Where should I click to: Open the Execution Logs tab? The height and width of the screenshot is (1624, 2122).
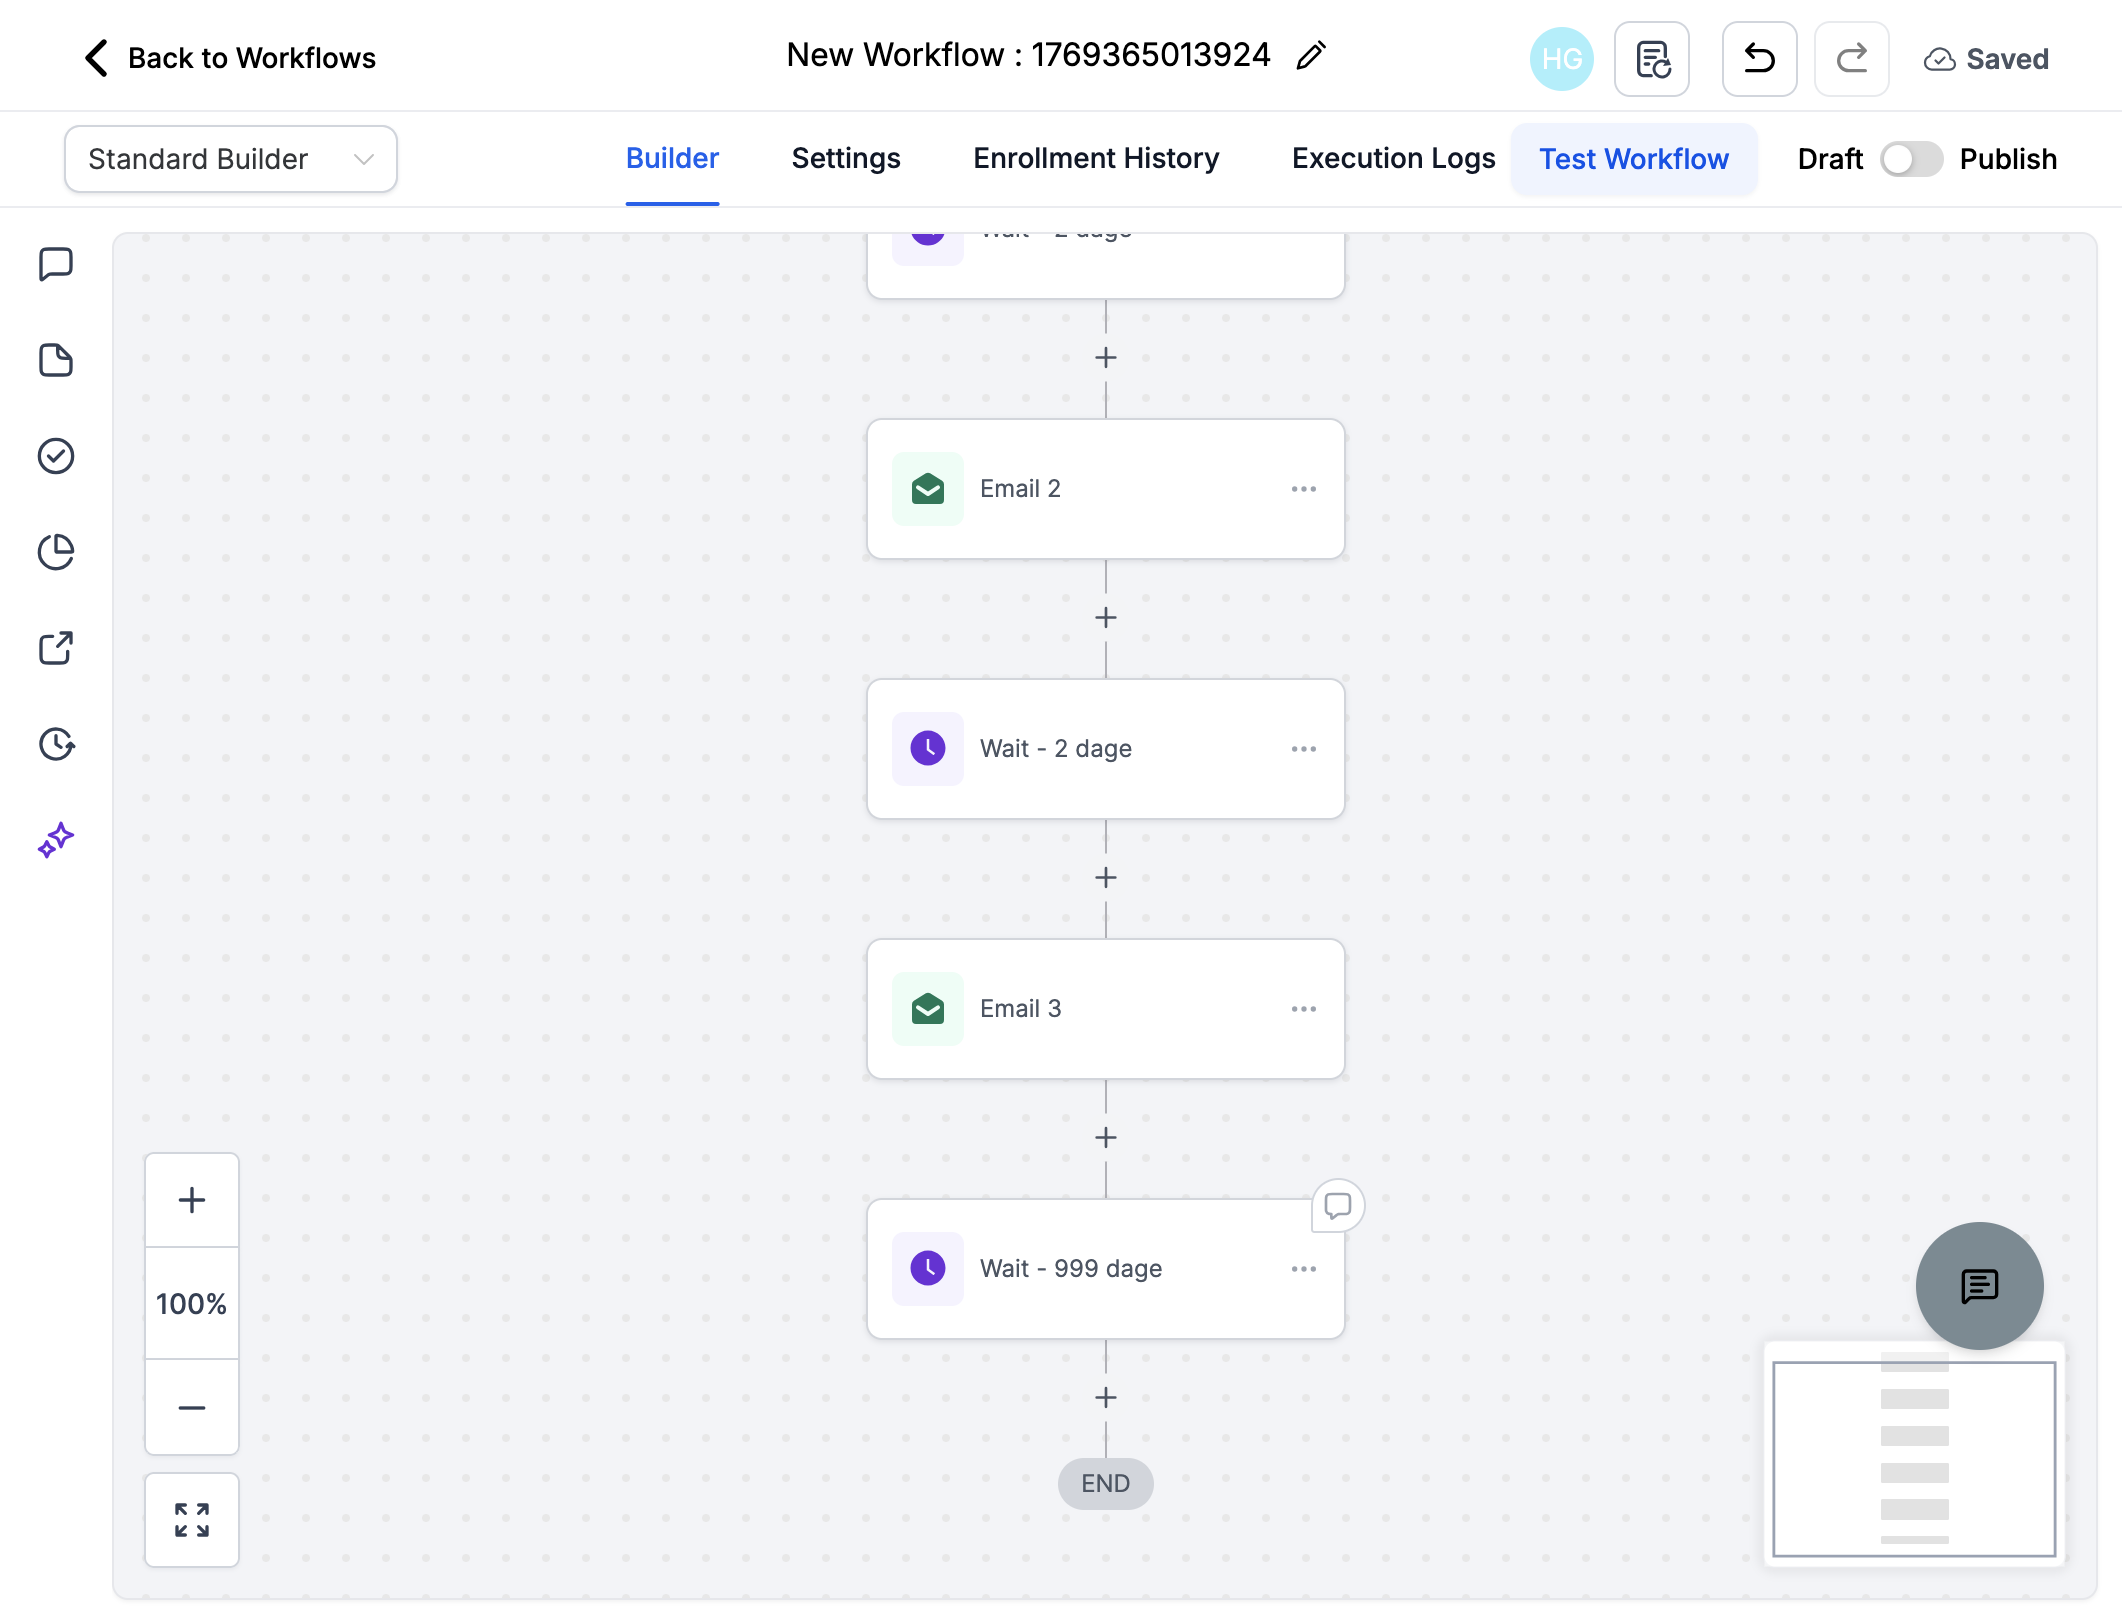pos(1393,159)
